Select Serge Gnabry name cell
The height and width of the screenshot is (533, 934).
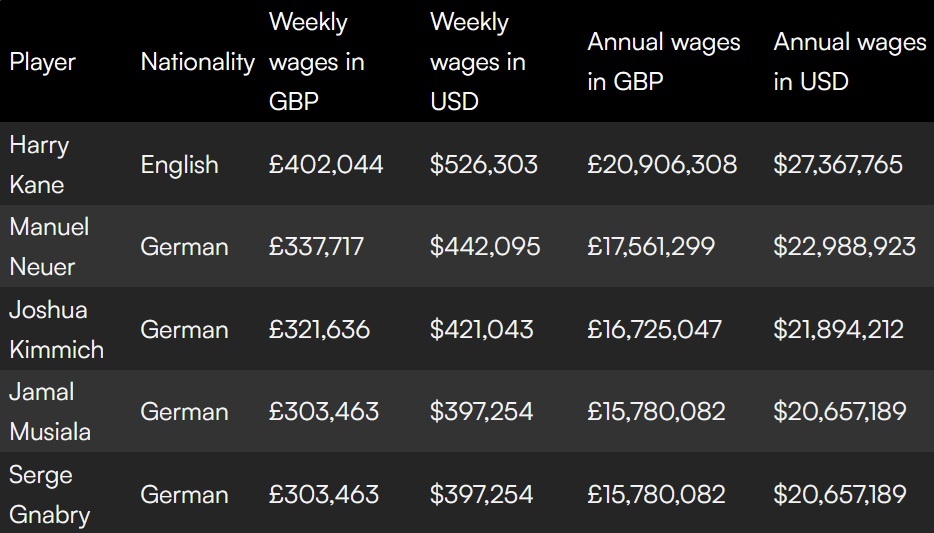click(49, 495)
